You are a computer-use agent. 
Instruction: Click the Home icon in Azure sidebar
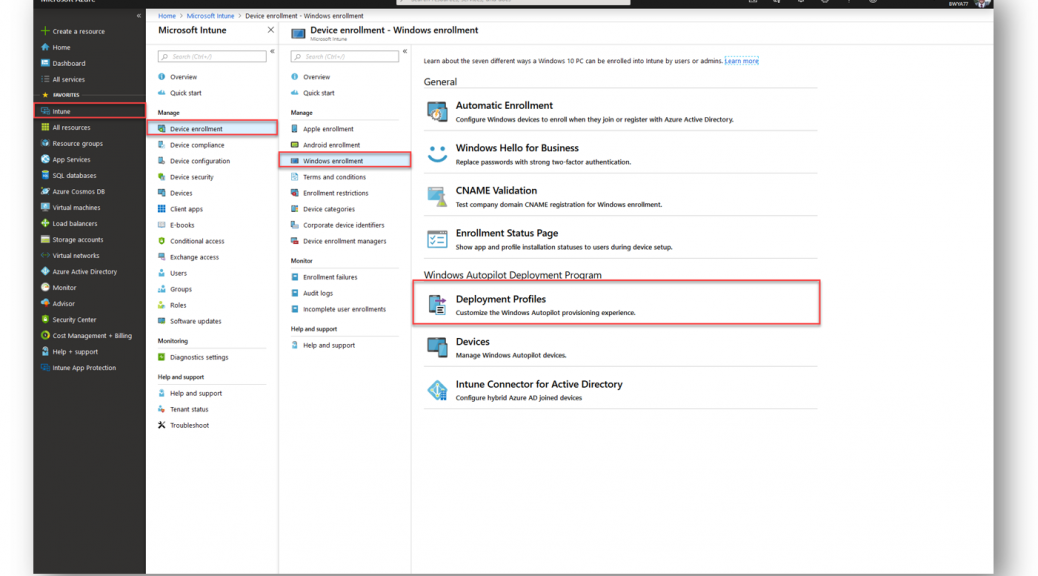click(45, 47)
